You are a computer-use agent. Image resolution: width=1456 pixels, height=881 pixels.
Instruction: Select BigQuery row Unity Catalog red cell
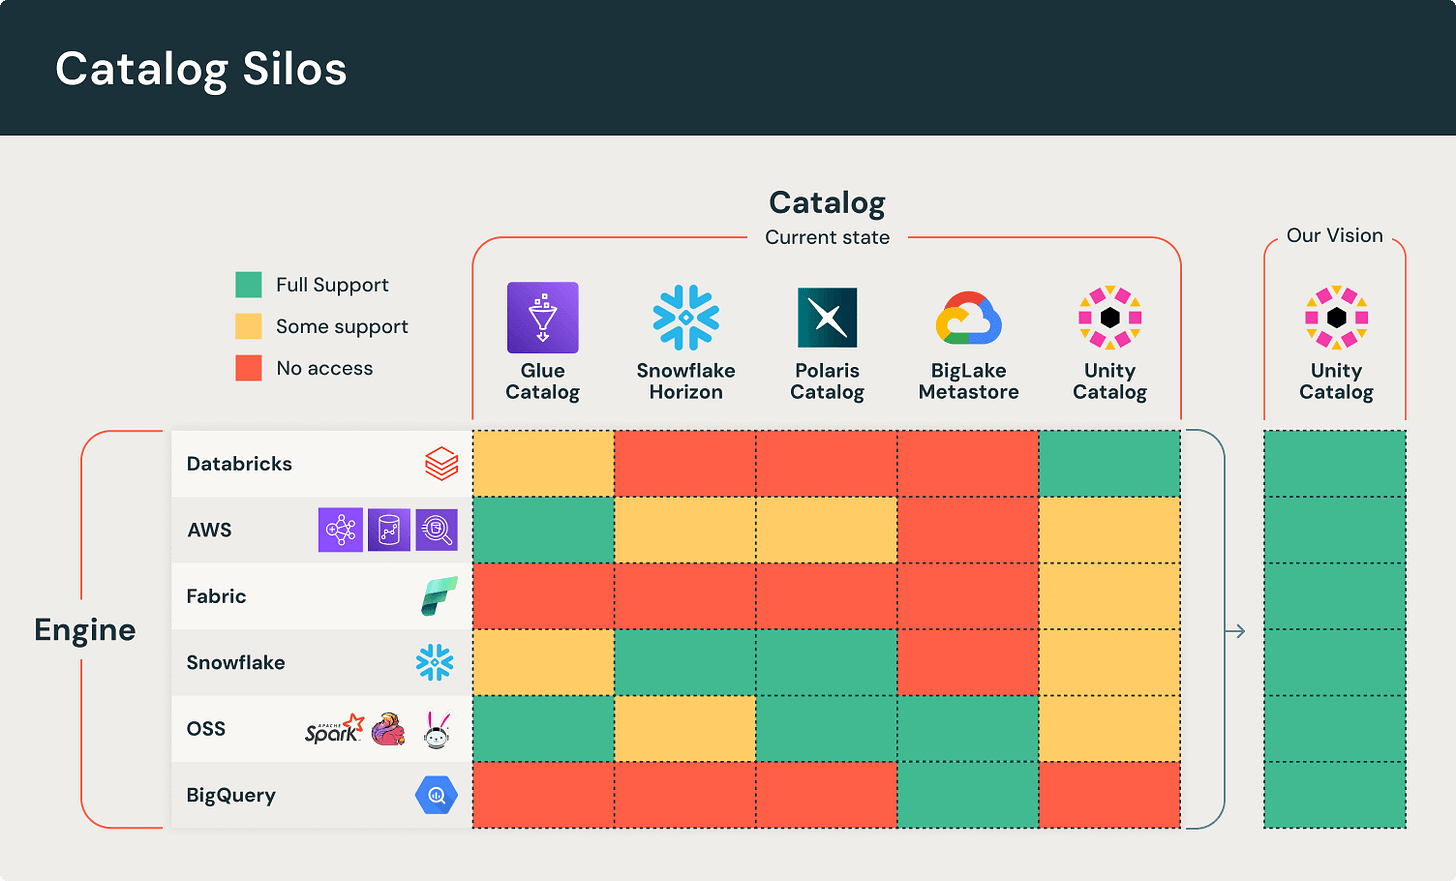point(1110,795)
